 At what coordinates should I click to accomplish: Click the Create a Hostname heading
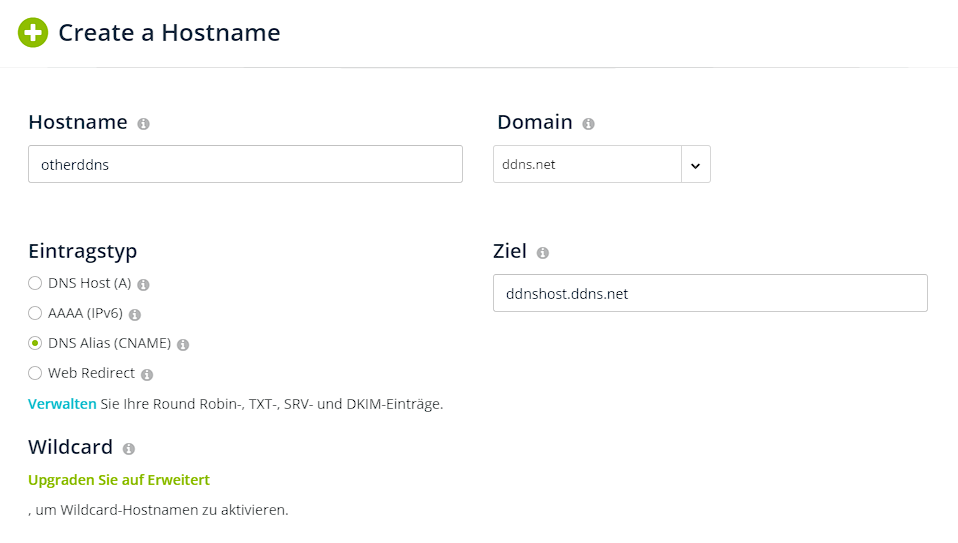pos(169,33)
